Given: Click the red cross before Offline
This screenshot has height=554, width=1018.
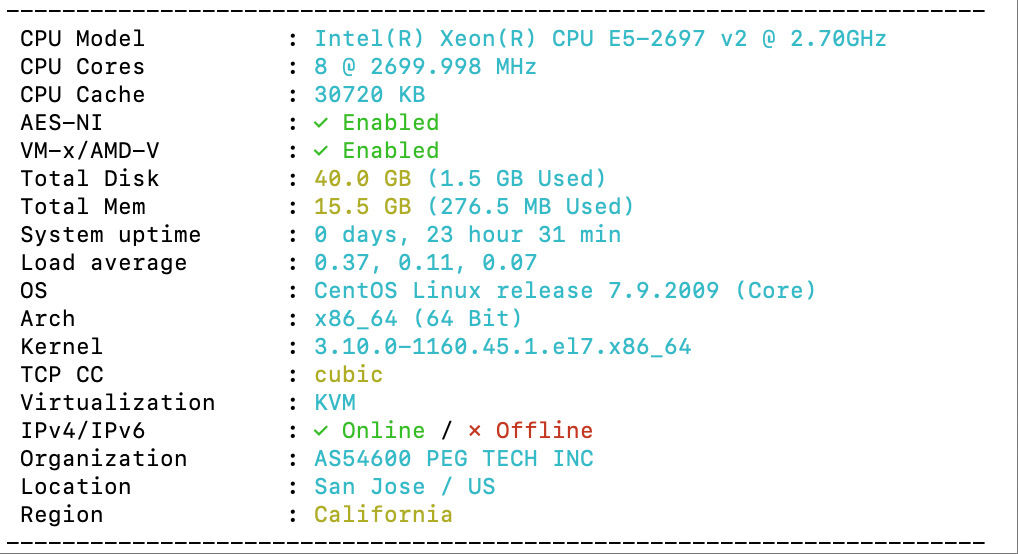Looking at the screenshot, I should pyautogui.click(x=475, y=431).
